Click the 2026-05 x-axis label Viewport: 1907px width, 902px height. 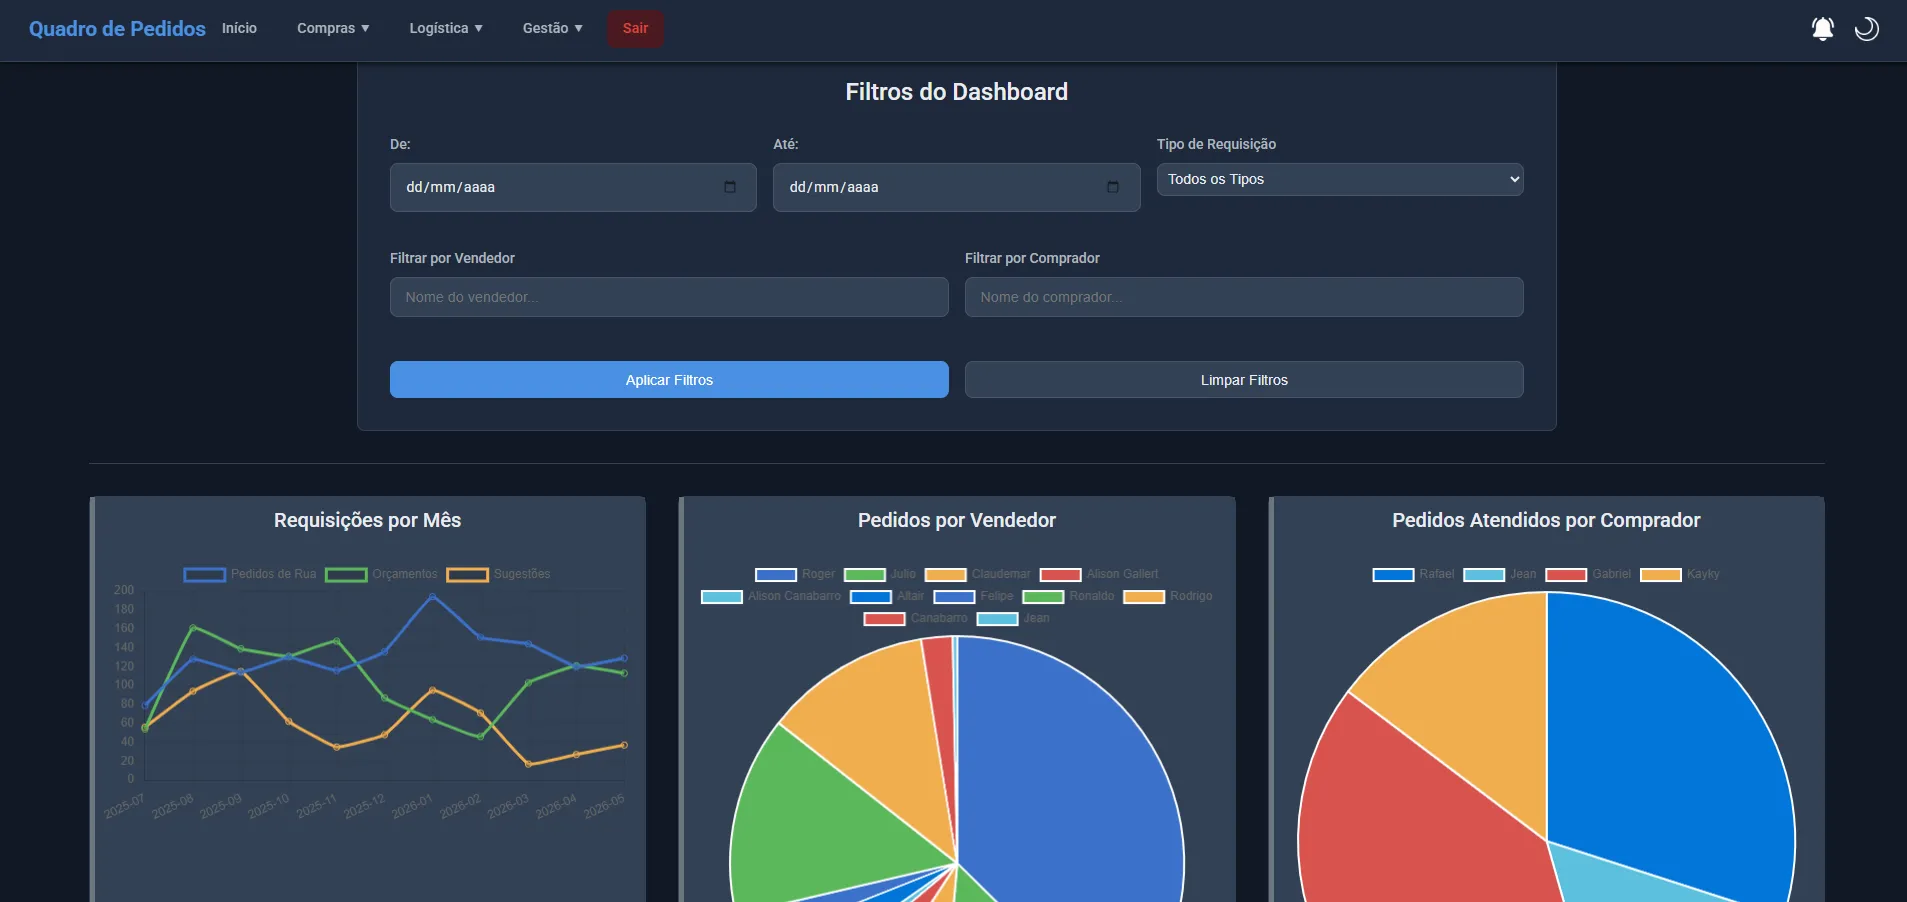point(604,806)
